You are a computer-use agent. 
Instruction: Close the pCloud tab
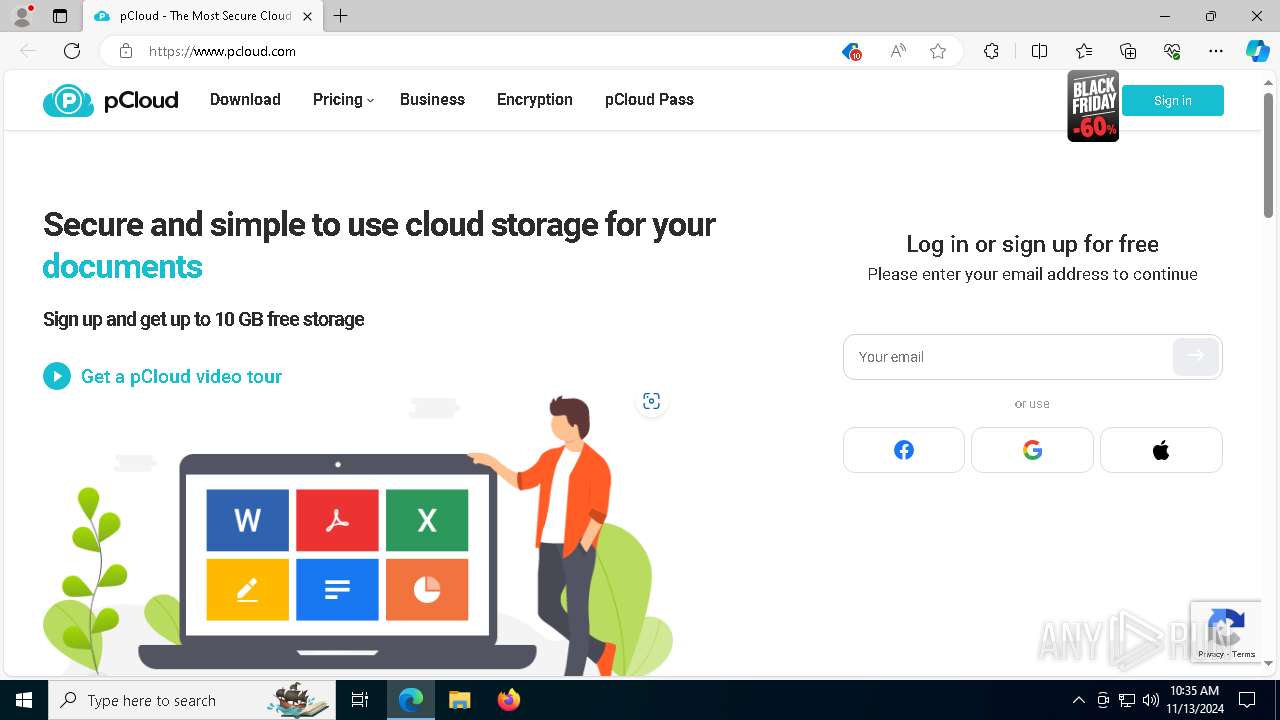(x=307, y=16)
